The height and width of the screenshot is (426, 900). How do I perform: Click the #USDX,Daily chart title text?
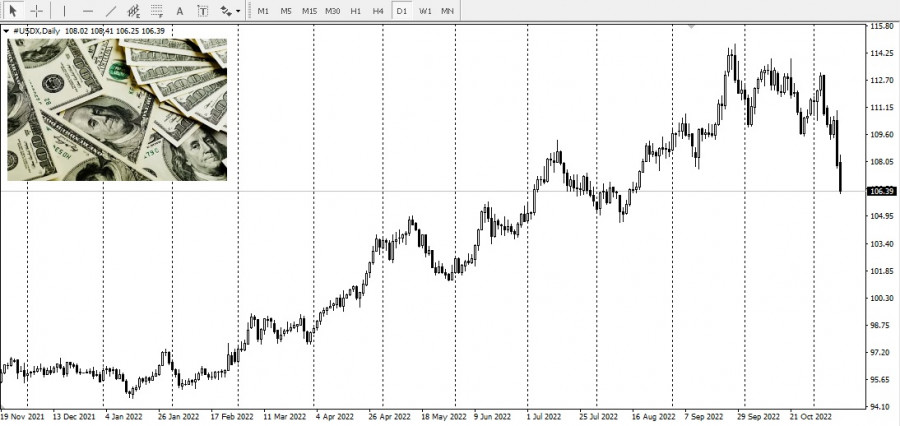point(36,32)
